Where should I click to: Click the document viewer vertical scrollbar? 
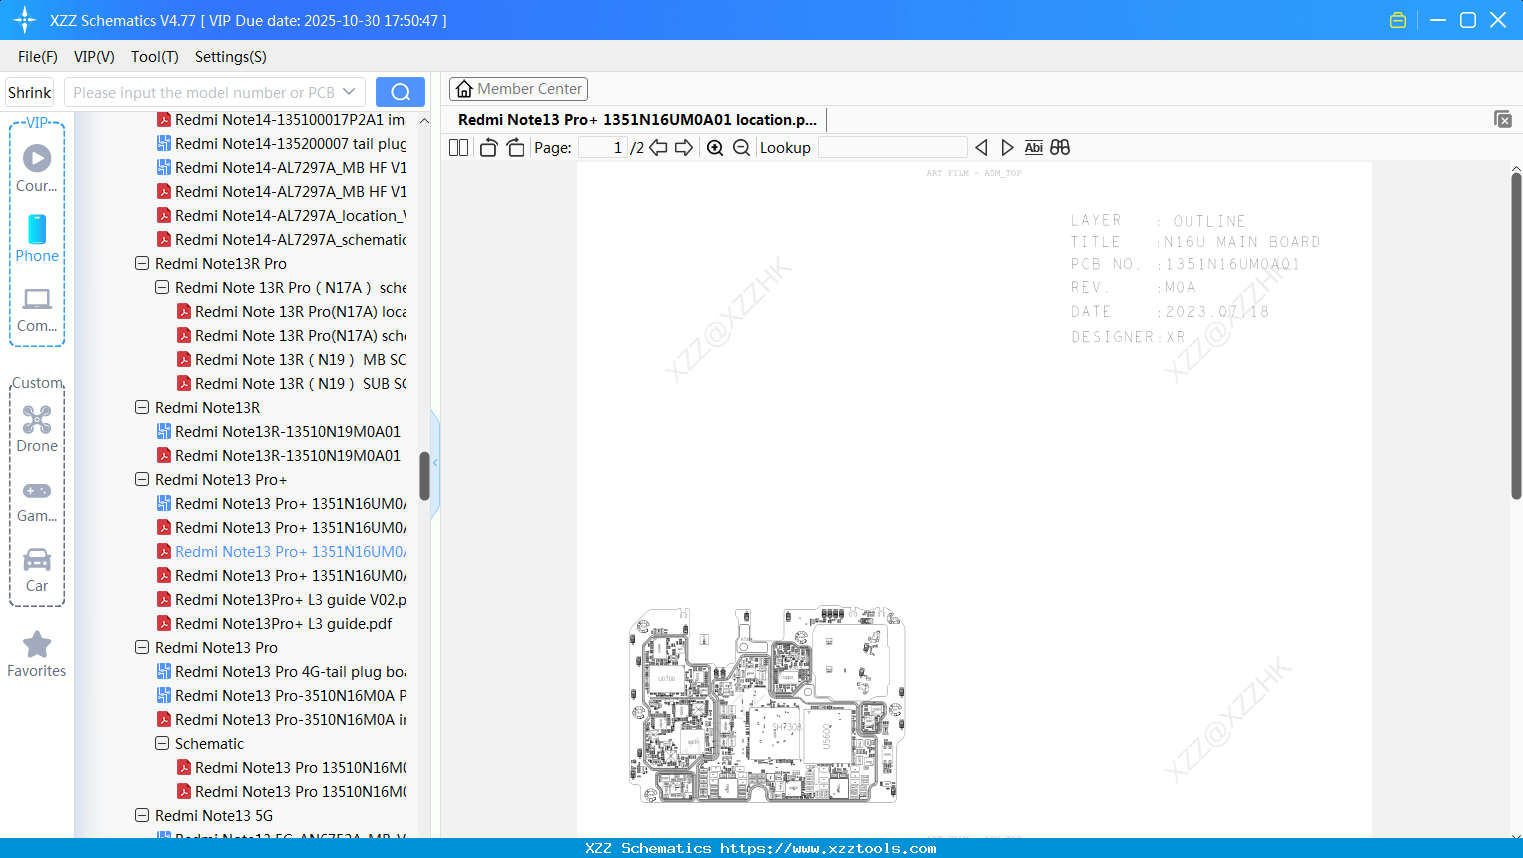[x=1516, y=335]
